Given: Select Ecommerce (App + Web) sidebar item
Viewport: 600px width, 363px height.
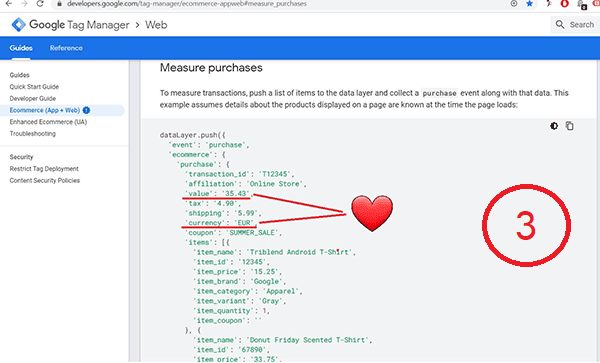Looking at the screenshot, I should (x=45, y=110).
